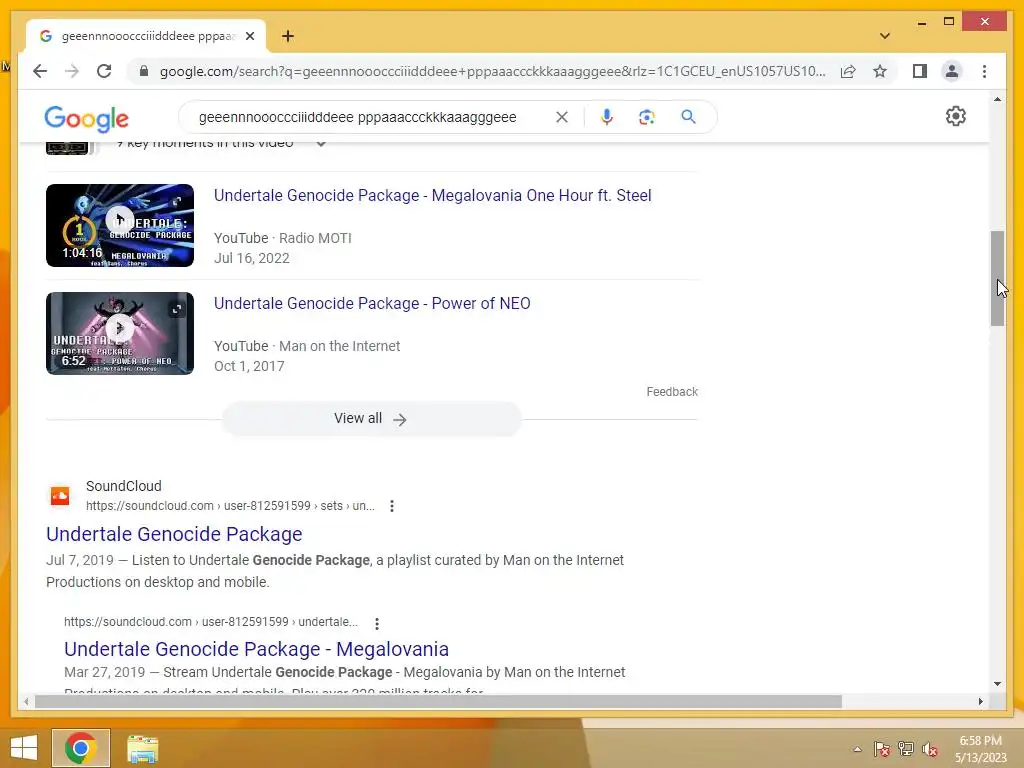Click the SoundCloud favicon
Screen dimensions: 1024x768
pyautogui.click(x=60, y=496)
